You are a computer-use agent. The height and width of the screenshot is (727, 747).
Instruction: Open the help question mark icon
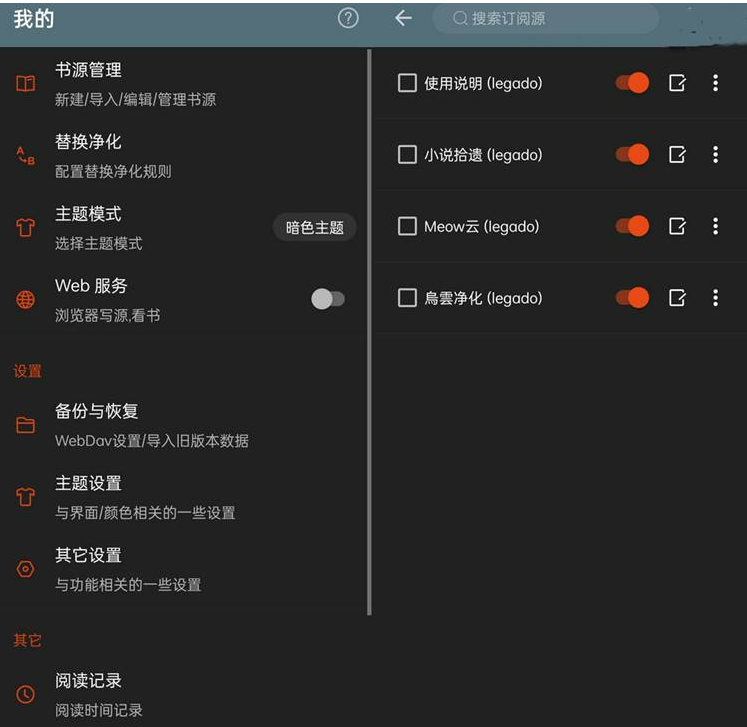(x=348, y=19)
